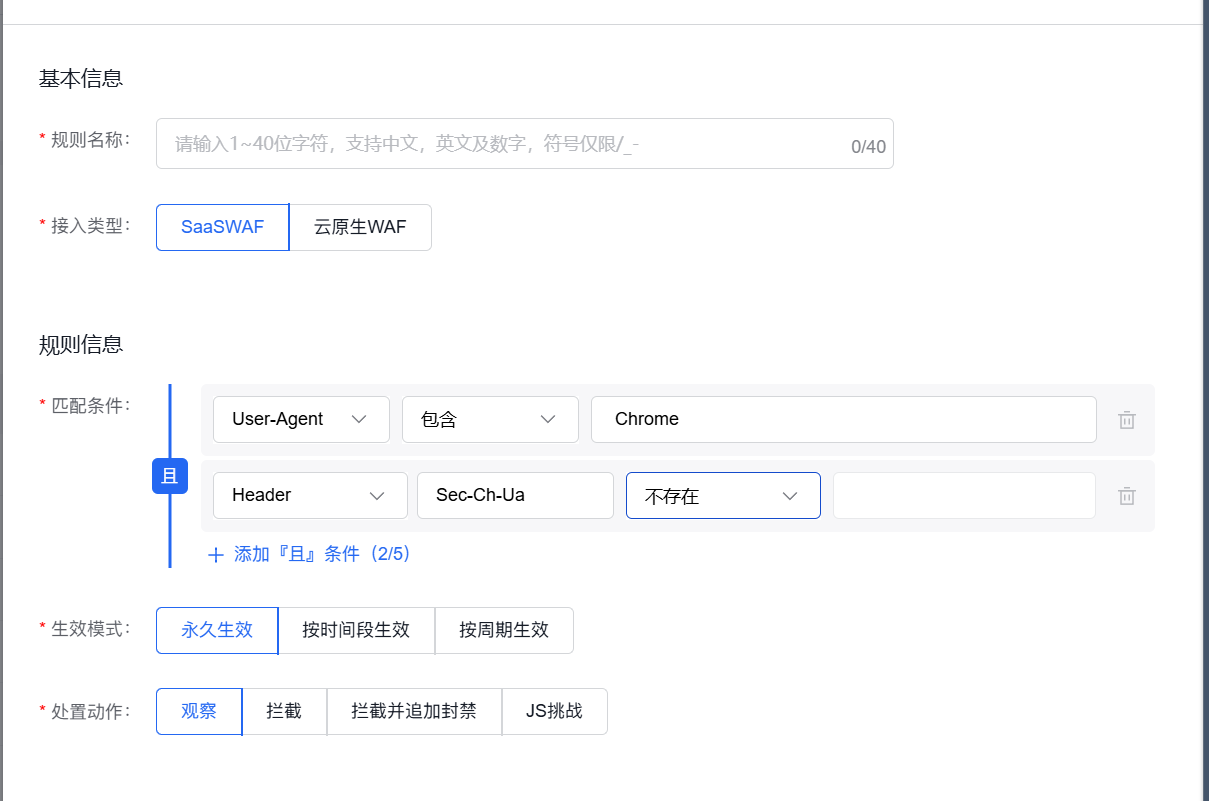
Task: Click the Chrome value input box
Action: tap(843, 419)
